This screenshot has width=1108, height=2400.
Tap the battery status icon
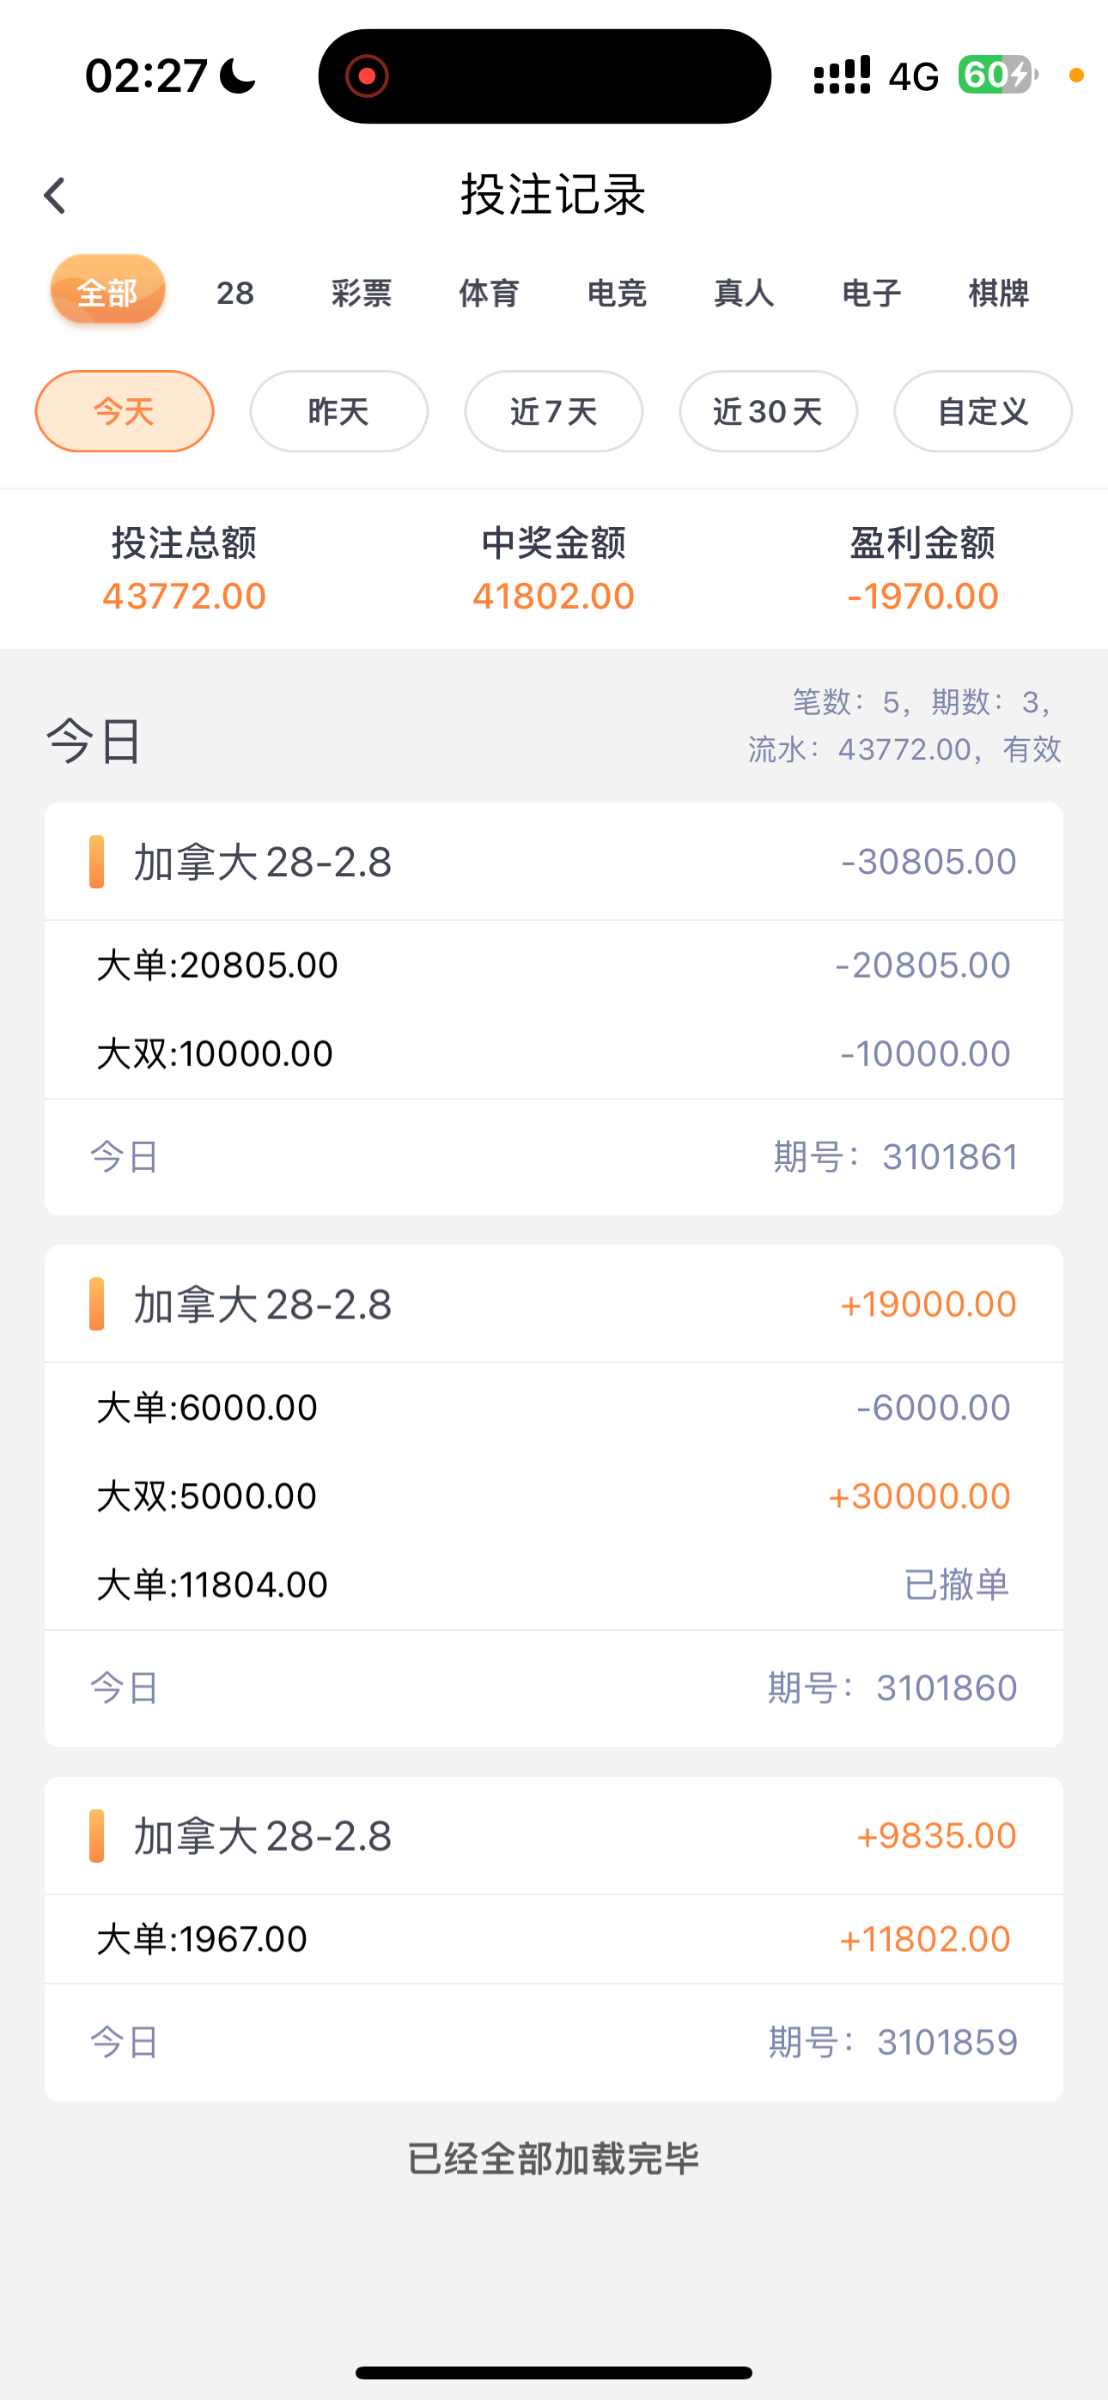click(x=996, y=75)
